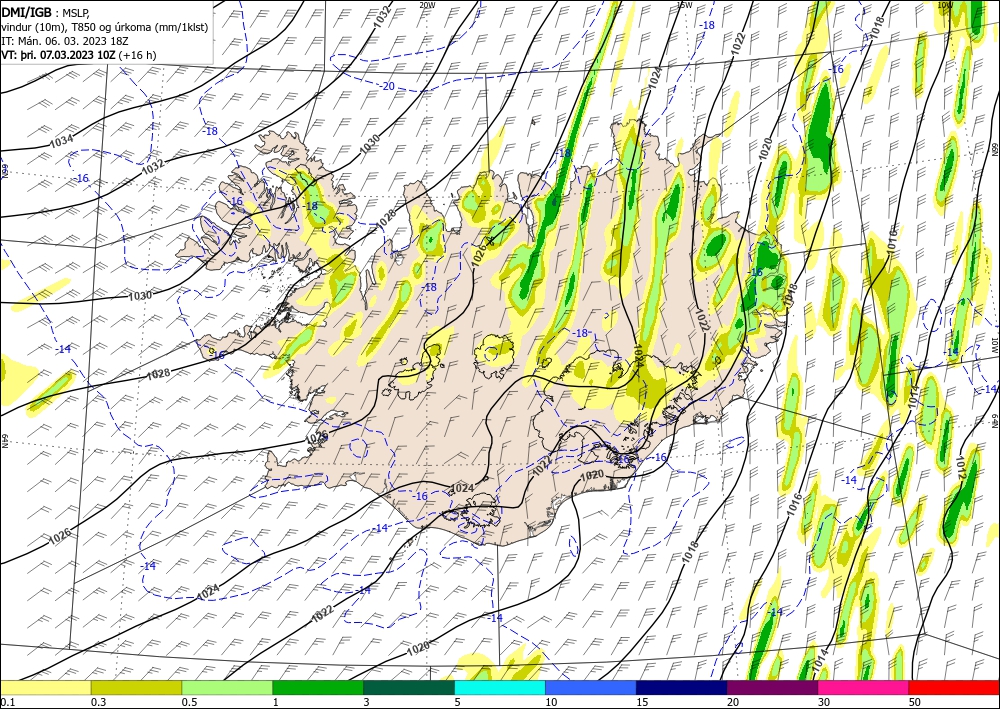Click the '15' legend value
Viewport: 1000px width, 709px height.
pyautogui.click(x=642, y=702)
